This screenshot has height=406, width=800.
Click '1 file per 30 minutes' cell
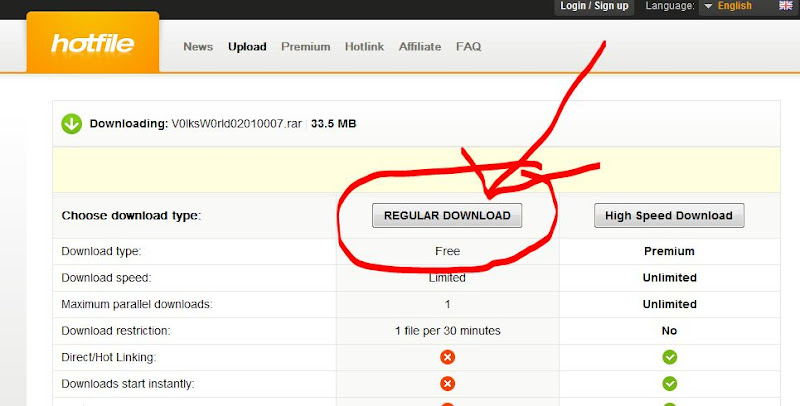tap(447, 331)
